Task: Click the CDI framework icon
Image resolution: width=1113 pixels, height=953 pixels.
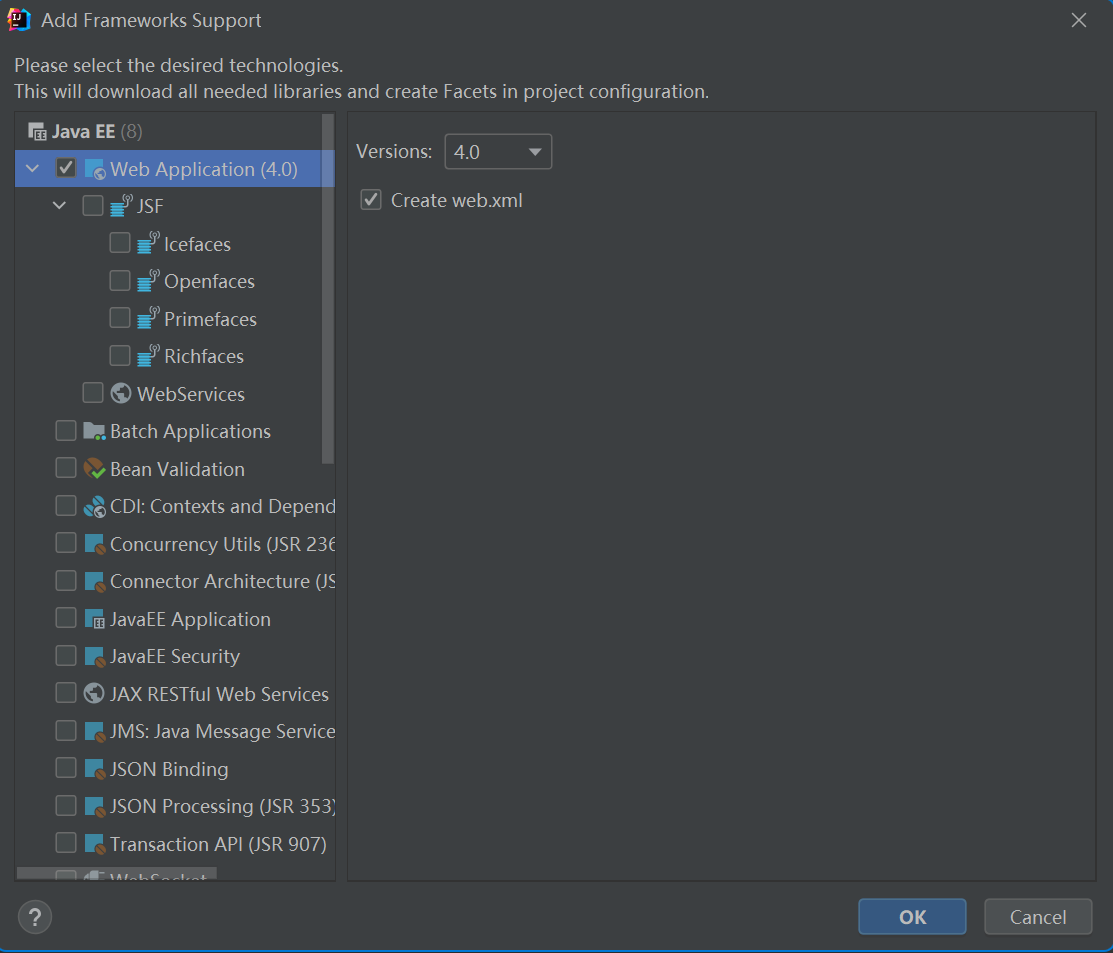Action: tap(94, 506)
